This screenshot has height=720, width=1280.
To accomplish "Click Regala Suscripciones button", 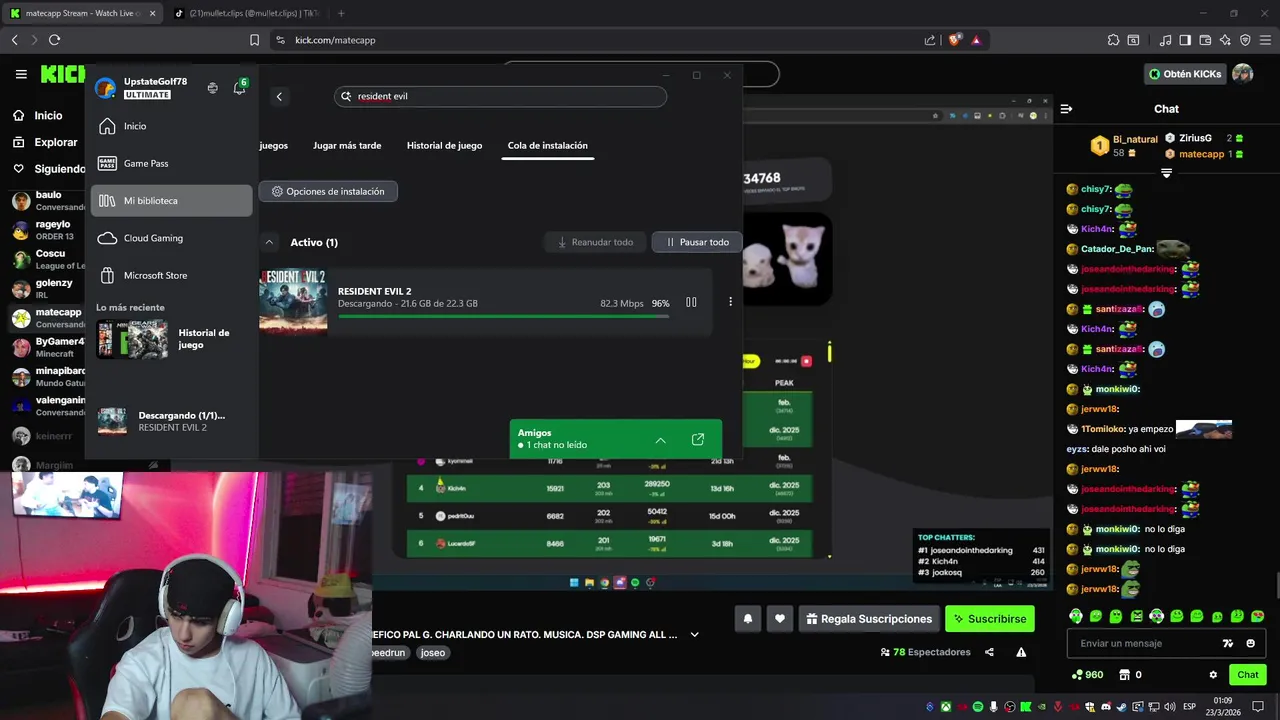I will pyautogui.click(x=869, y=619).
